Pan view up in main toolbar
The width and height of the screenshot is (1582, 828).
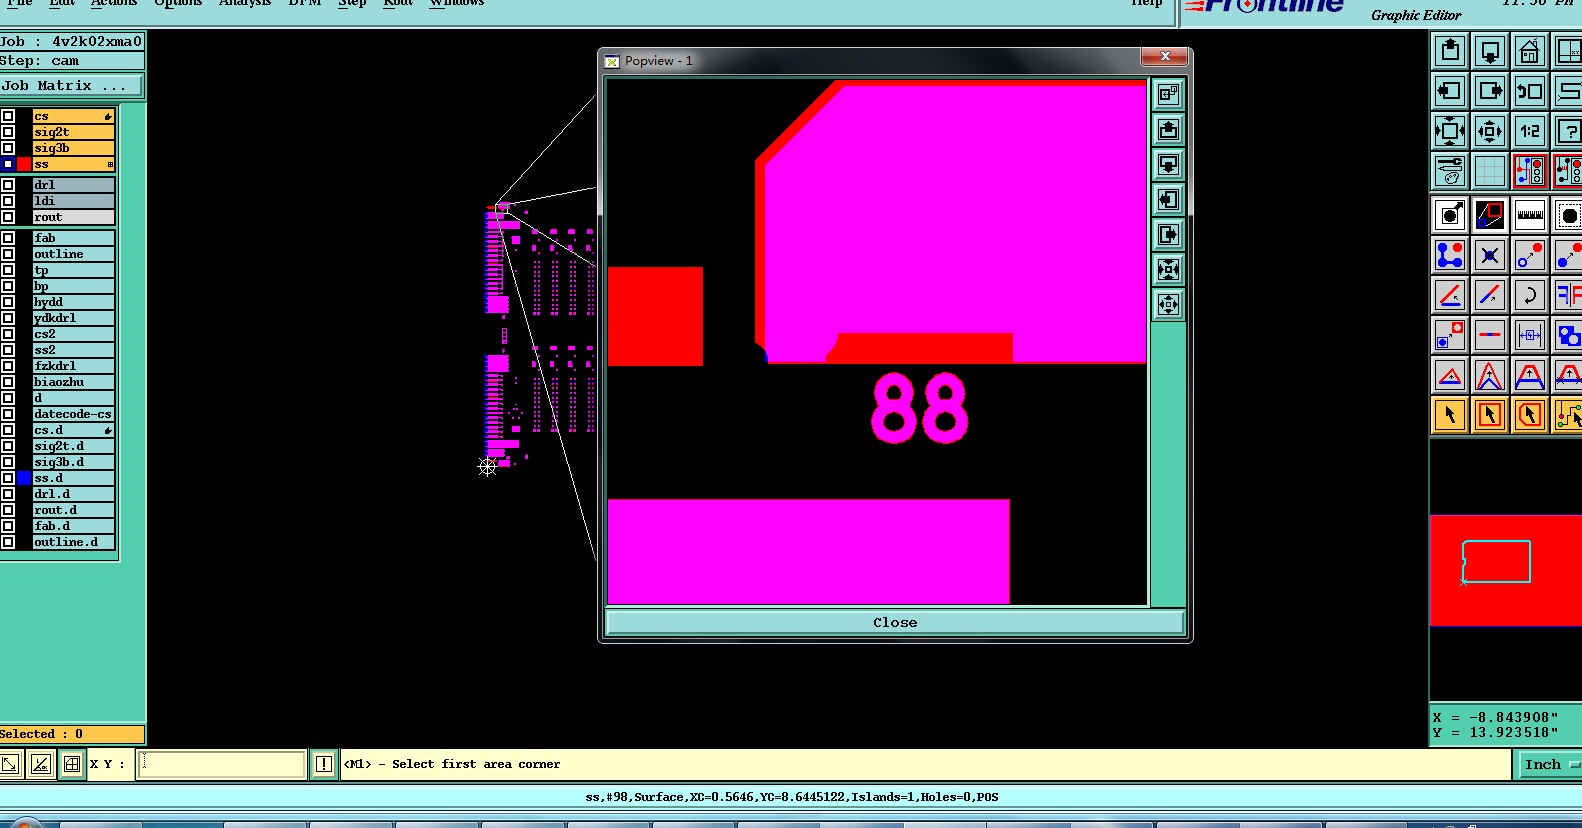pyautogui.click(x=1450, y=51)
